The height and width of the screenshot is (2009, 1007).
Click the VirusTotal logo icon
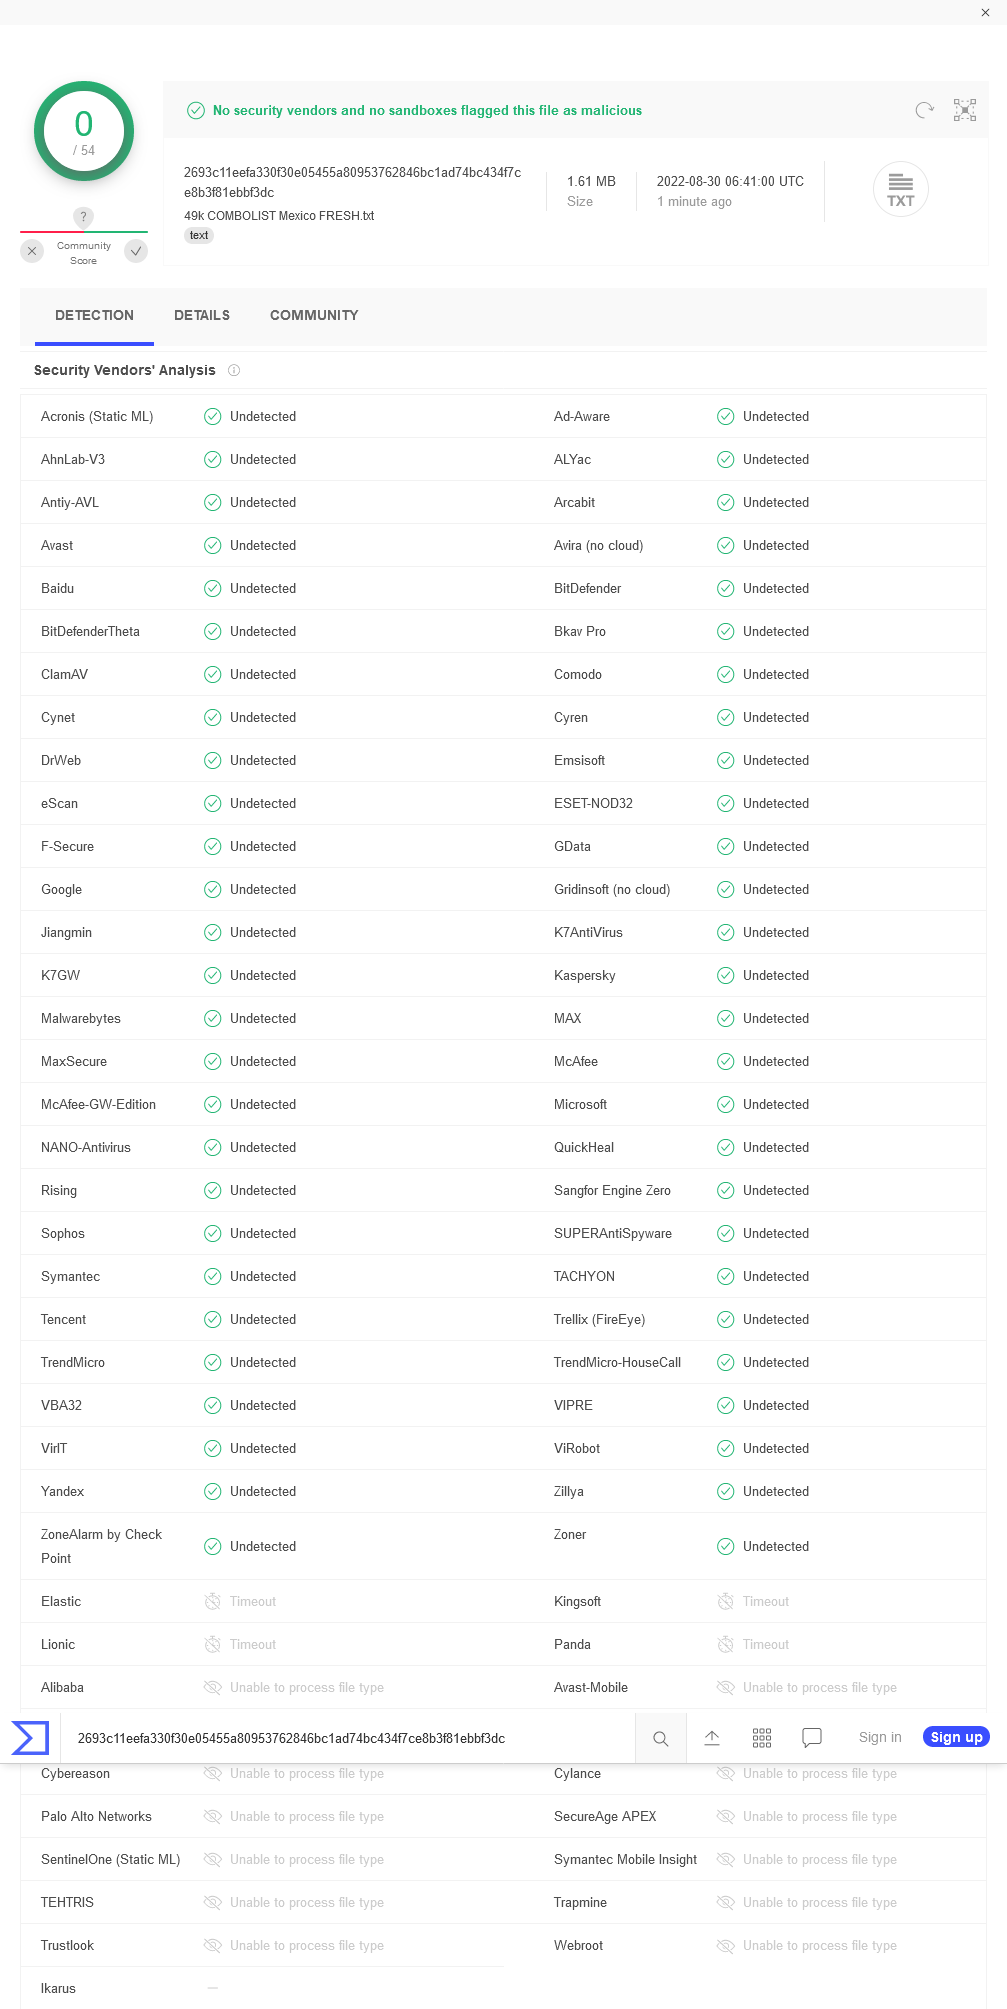(x=30, y=1738)
